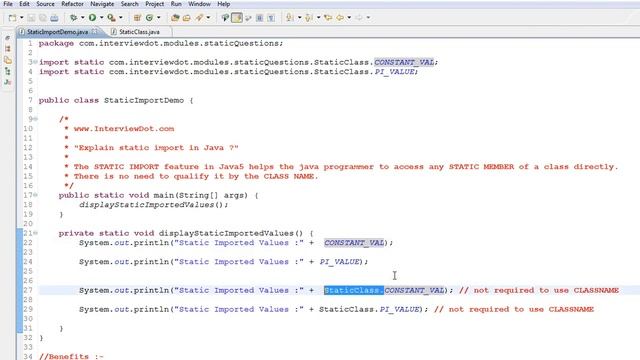640x360 pixels.
Task: Open dropdown arrow next to Debug icon
Action: [x=82, y=18]
